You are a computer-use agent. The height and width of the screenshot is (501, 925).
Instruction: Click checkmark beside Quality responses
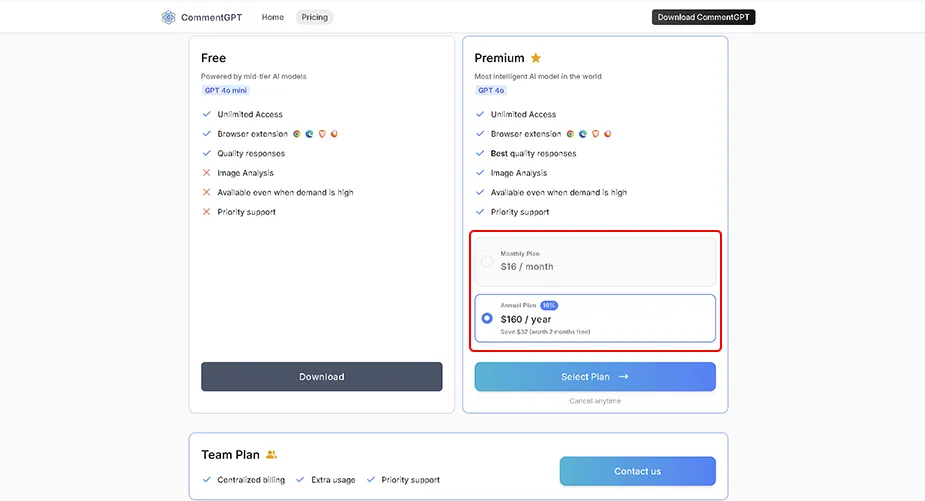click(x=206, y=153)
